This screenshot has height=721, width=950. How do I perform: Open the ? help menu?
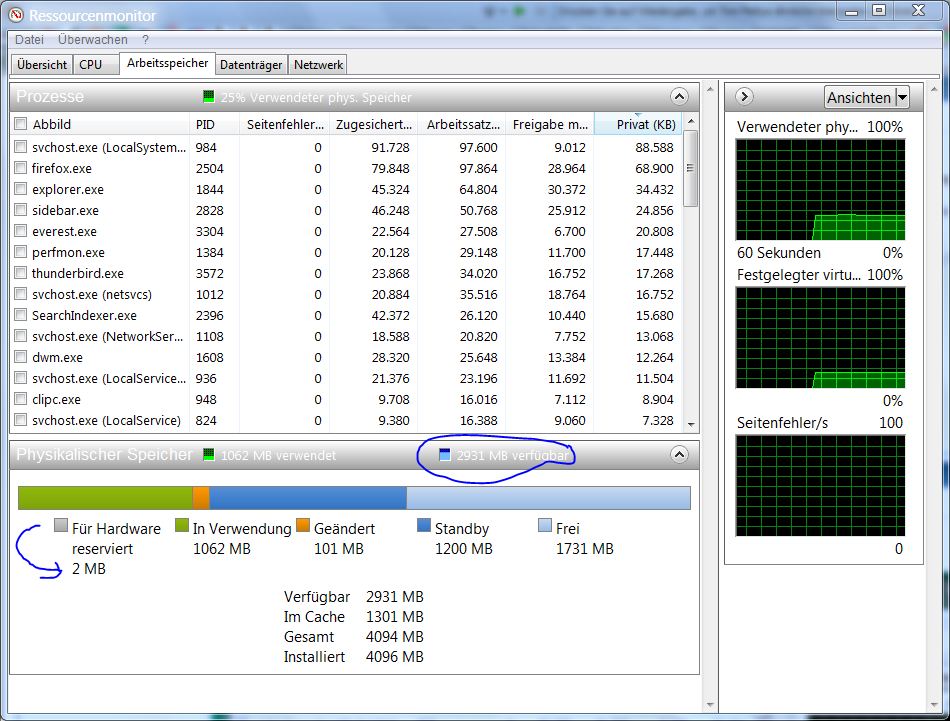[x=145, y=39]
